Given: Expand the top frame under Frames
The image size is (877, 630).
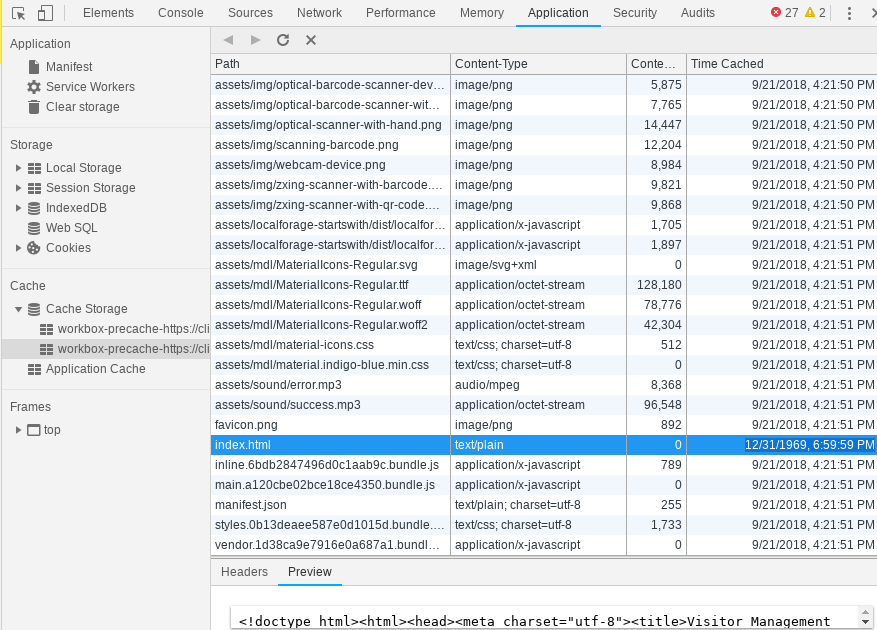Looking at the screenshot, I should click(18, 429).
